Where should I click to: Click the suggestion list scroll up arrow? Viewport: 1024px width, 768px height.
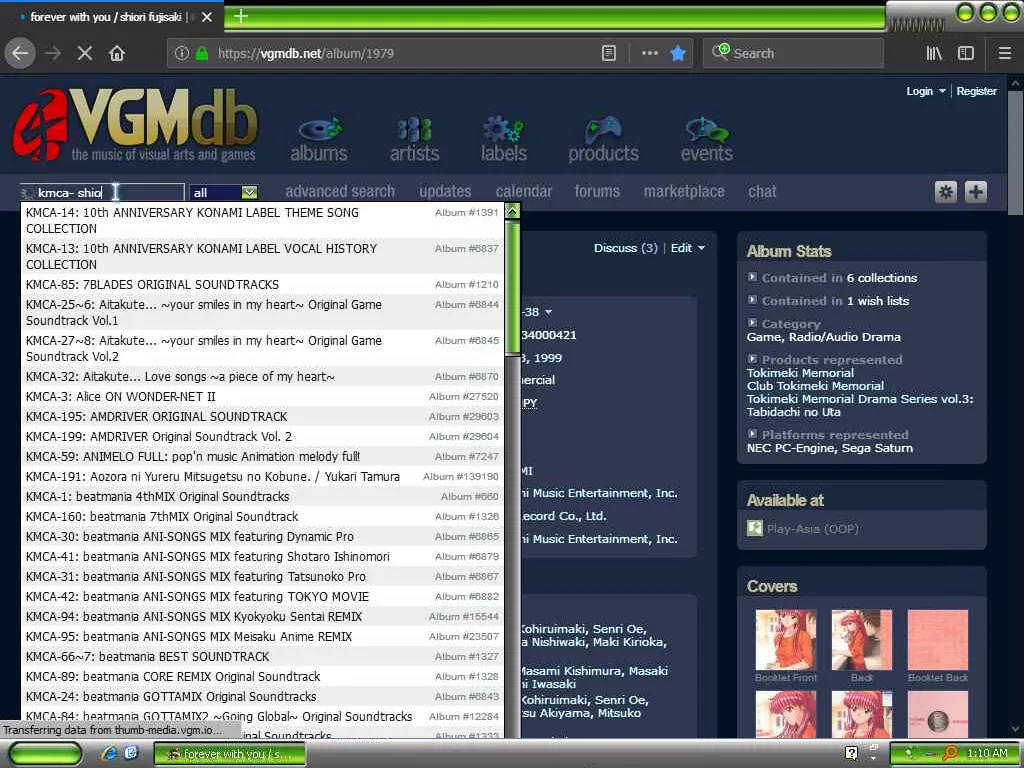click(x=513, y=211)
